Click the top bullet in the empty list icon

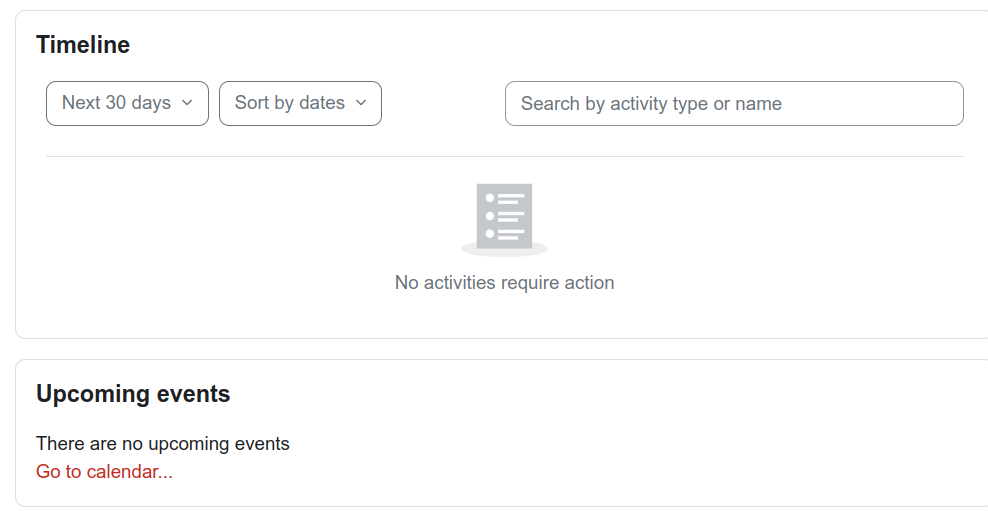point(490,198)
